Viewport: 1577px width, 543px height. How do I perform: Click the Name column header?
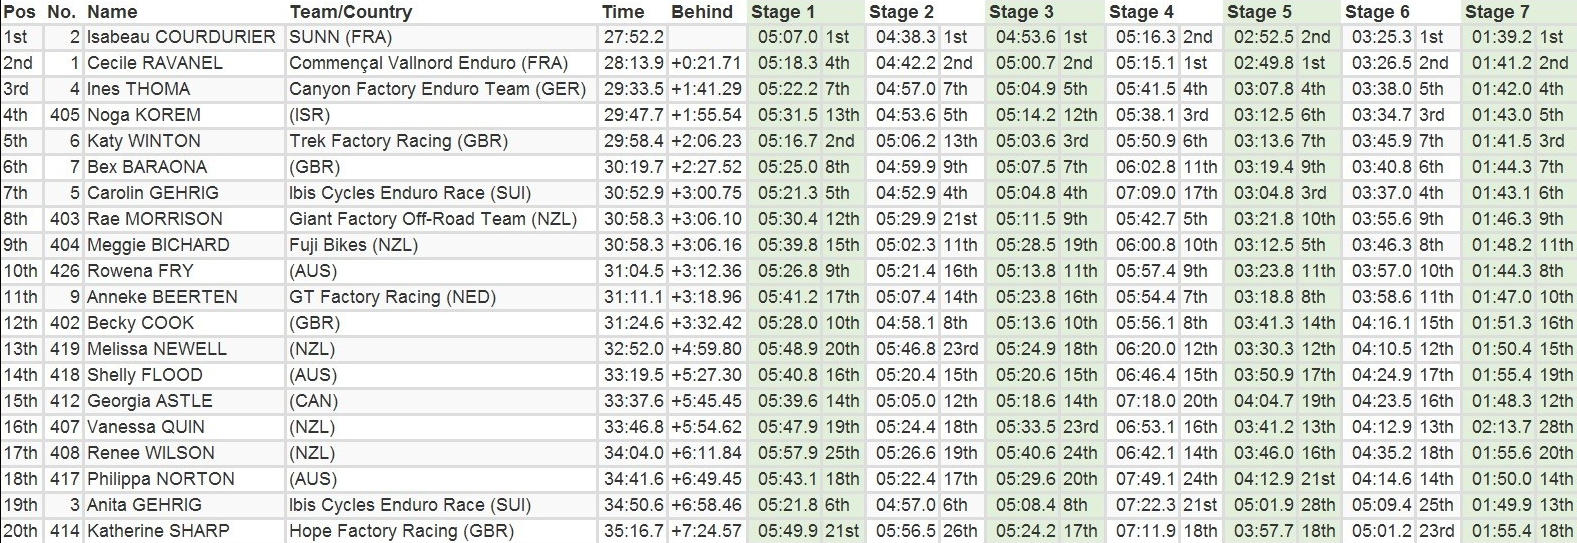(112, 12)
